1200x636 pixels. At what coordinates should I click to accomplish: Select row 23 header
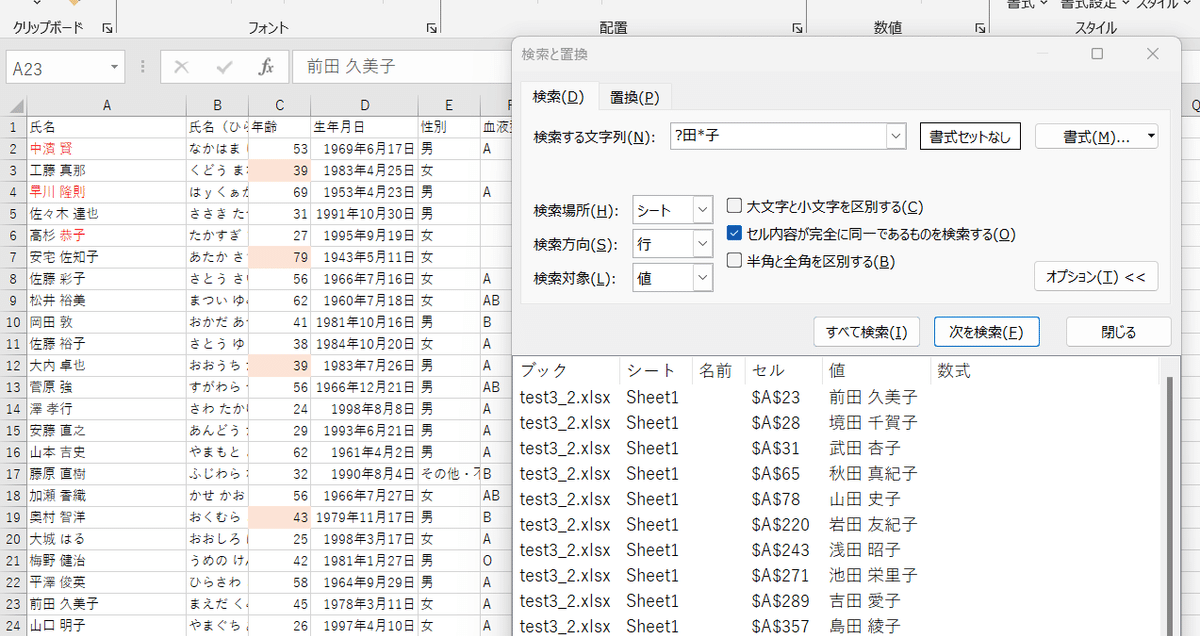point(13,603)
